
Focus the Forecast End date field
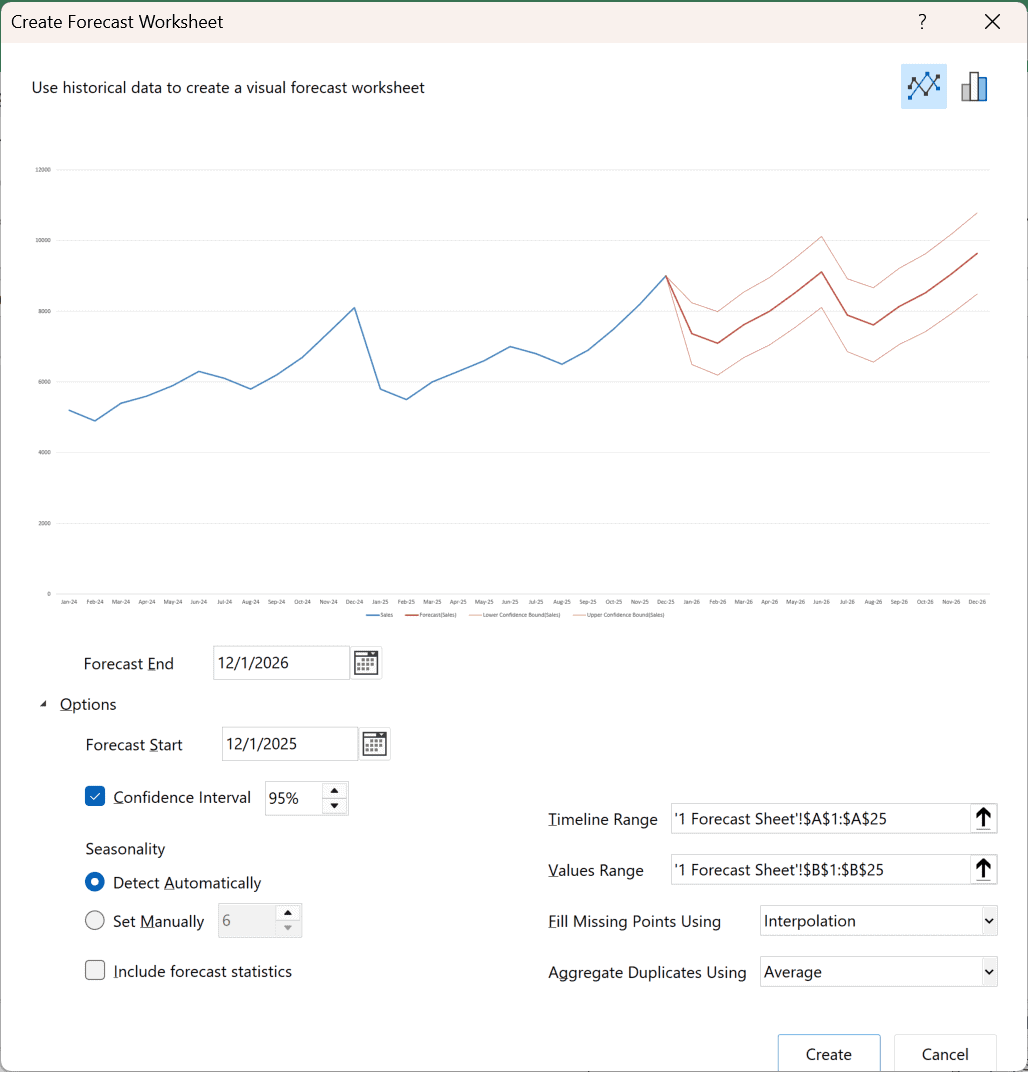pyautogui.click(x=281, y=662)
